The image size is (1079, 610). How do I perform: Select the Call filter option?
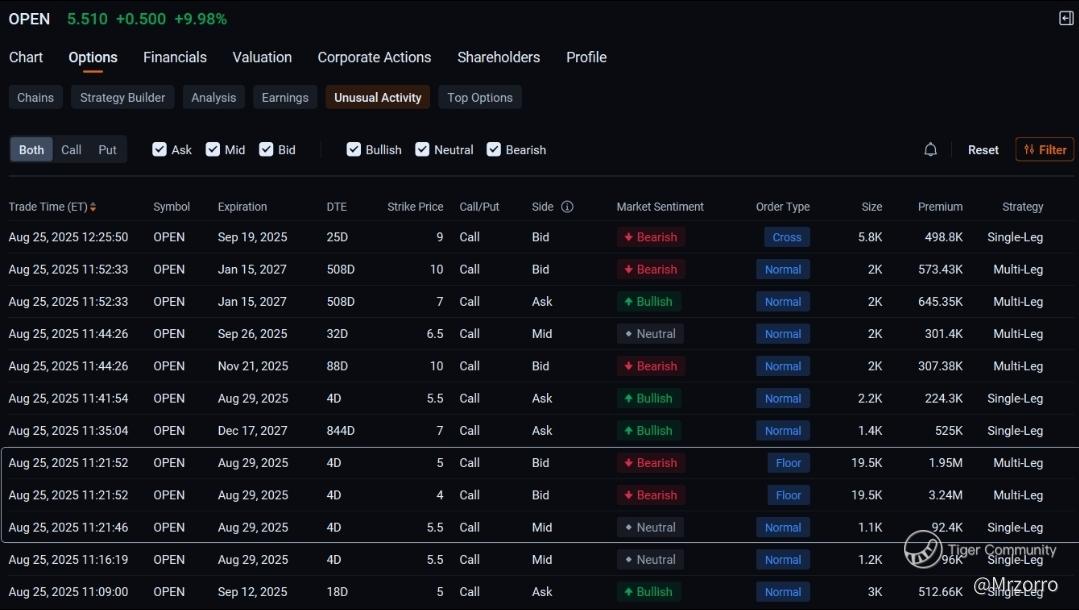tap(71, 150)
